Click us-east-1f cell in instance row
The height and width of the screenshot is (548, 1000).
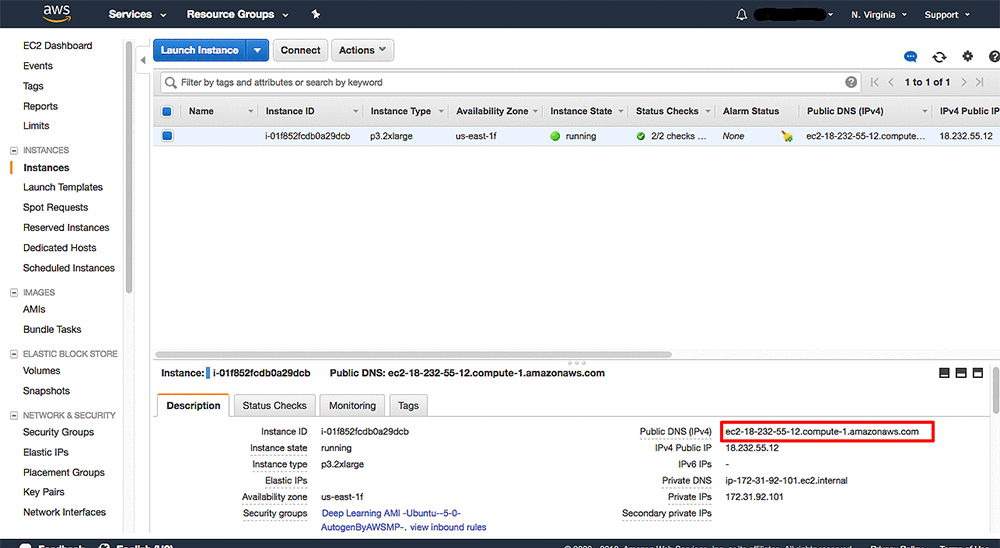pos(476,136)
